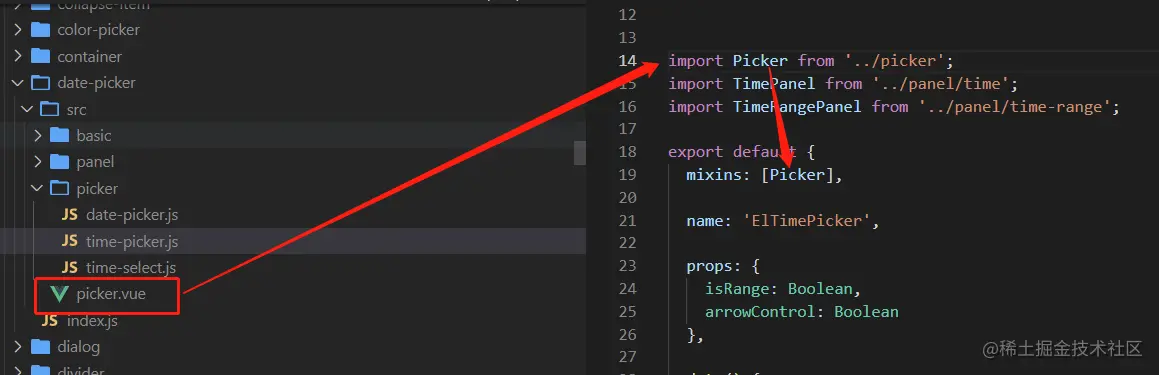
Task: Click the color-picker folder icon
Action: coord(40,30)
